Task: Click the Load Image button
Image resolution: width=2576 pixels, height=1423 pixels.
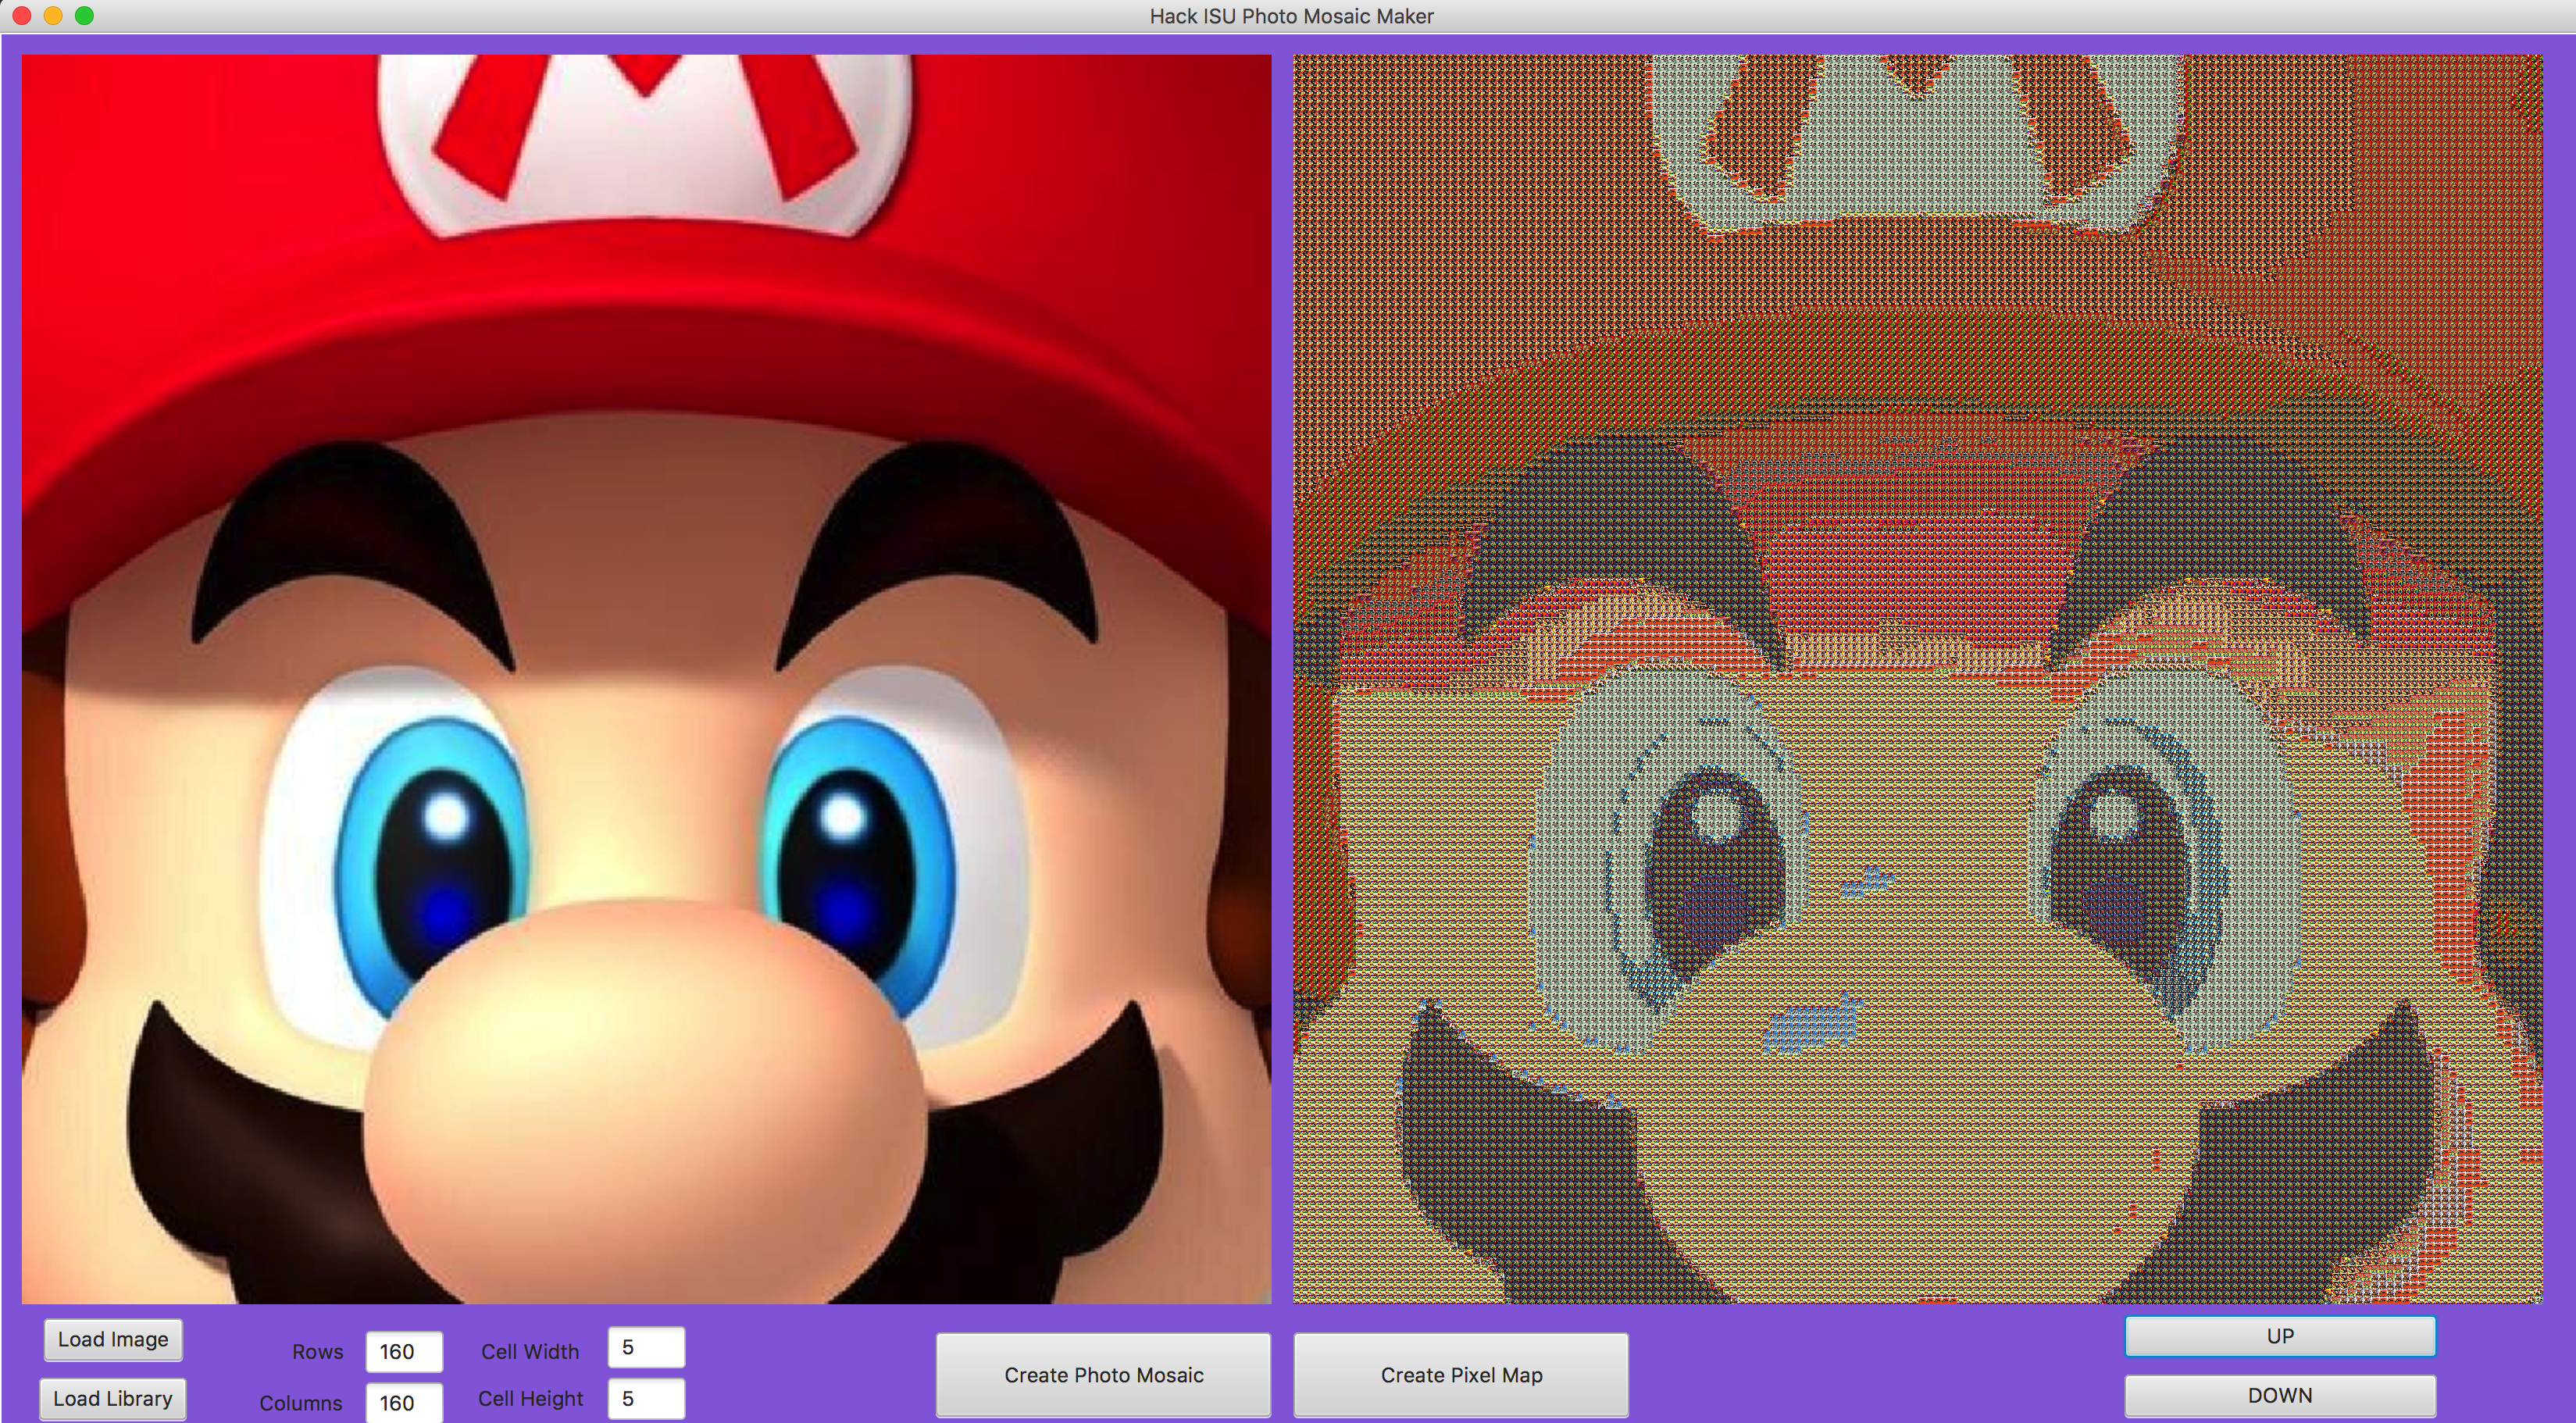Action: tap(113, 1339)
